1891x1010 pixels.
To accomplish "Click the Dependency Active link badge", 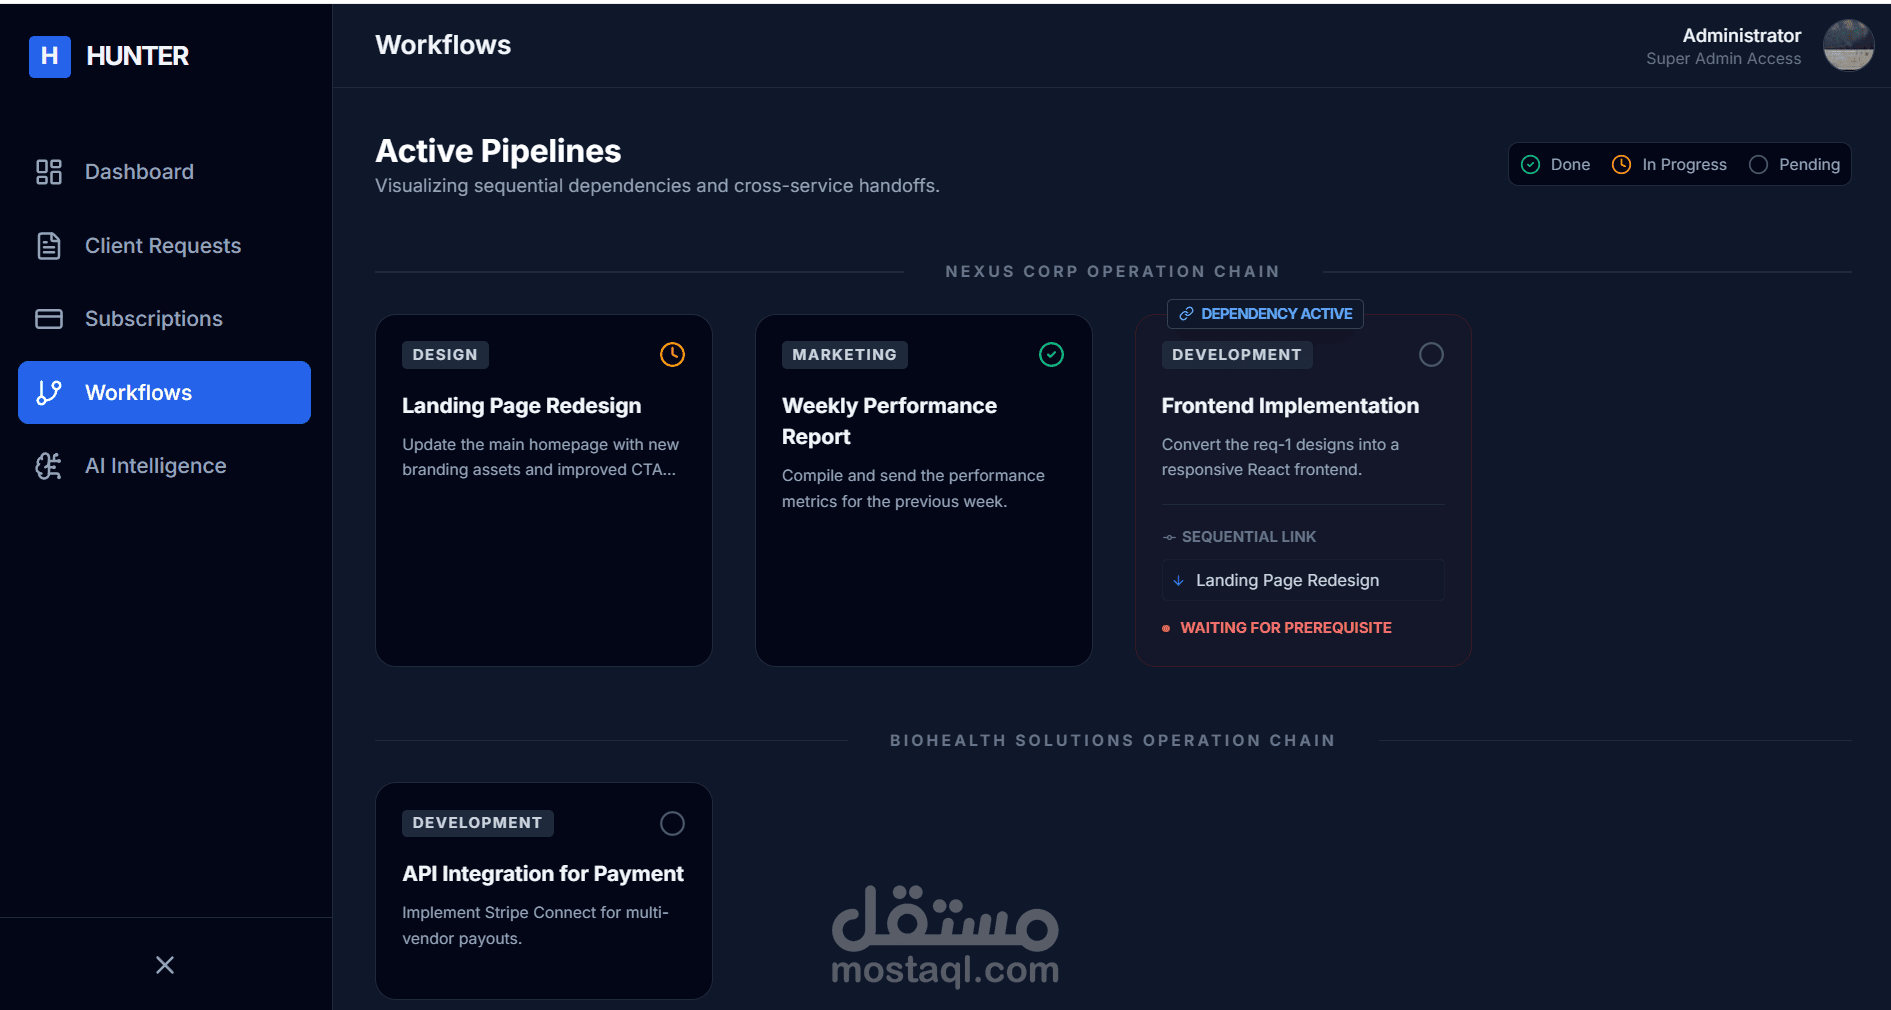I will tap(1265, 314).
